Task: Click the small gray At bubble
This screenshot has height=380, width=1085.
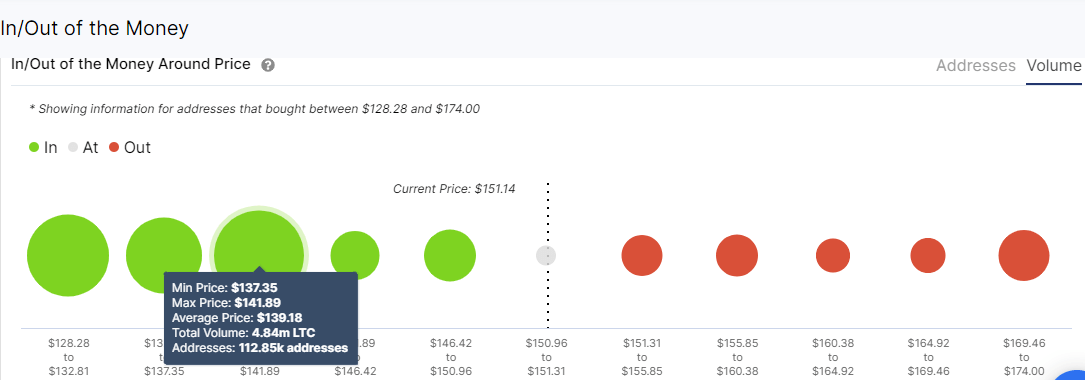Action: click(546, 255)
